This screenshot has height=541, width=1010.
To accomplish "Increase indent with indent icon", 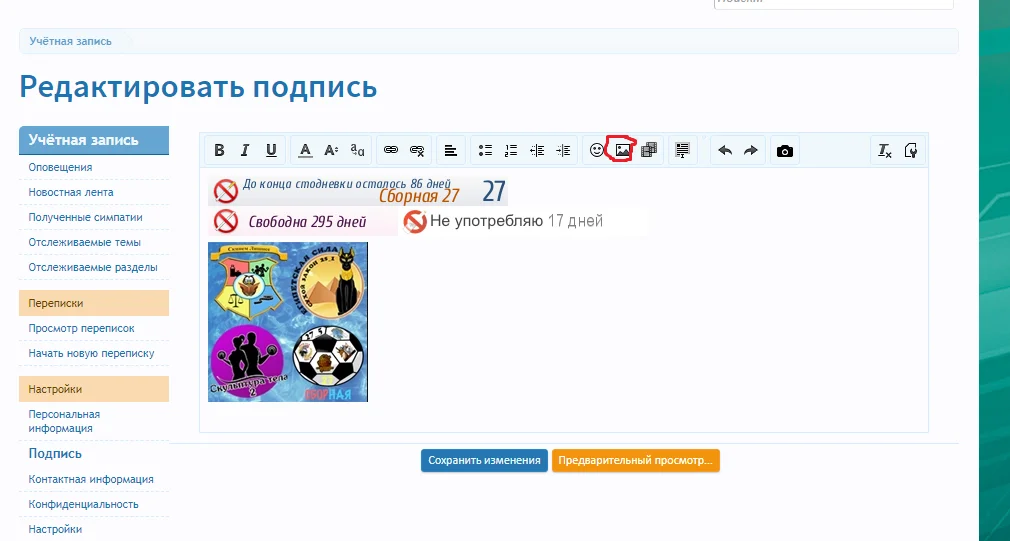I will 564,150.
